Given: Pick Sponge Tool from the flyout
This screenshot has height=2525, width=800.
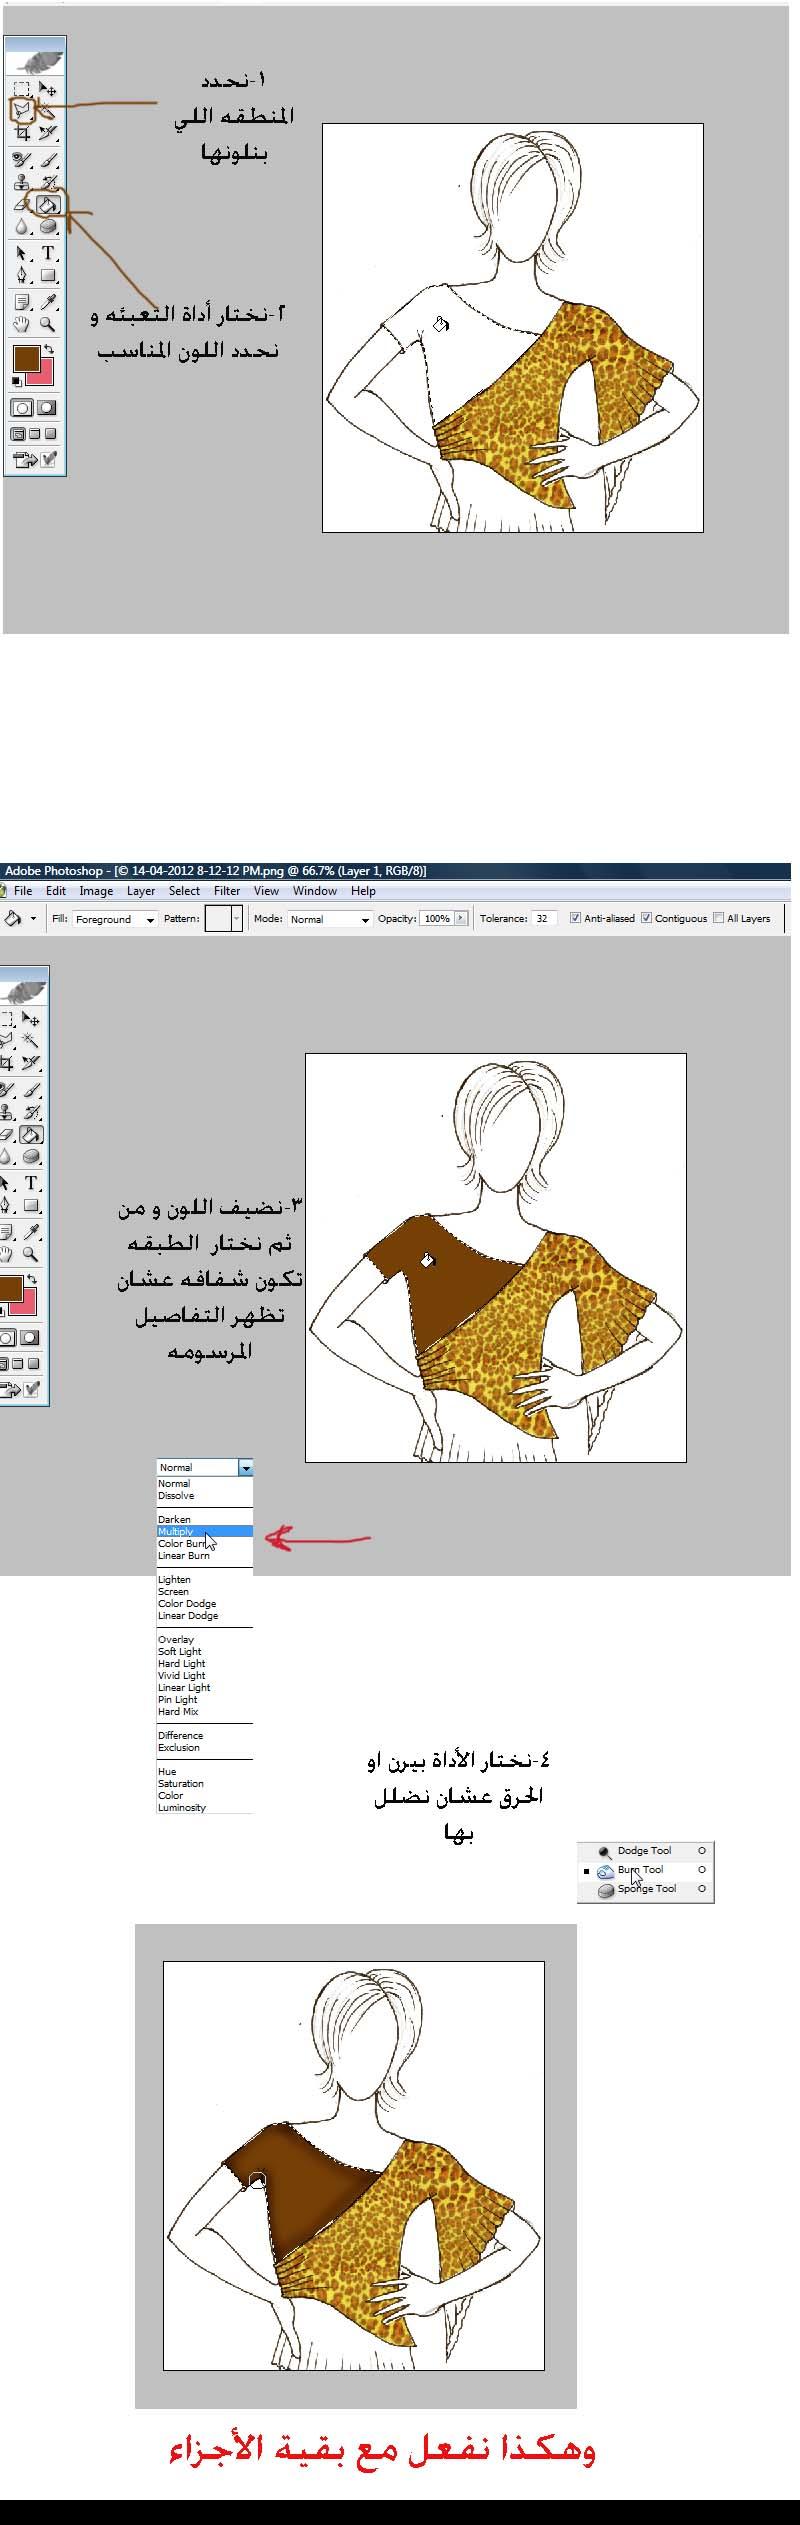Looking at the screenshot, I should click(x=646, y=1889).
